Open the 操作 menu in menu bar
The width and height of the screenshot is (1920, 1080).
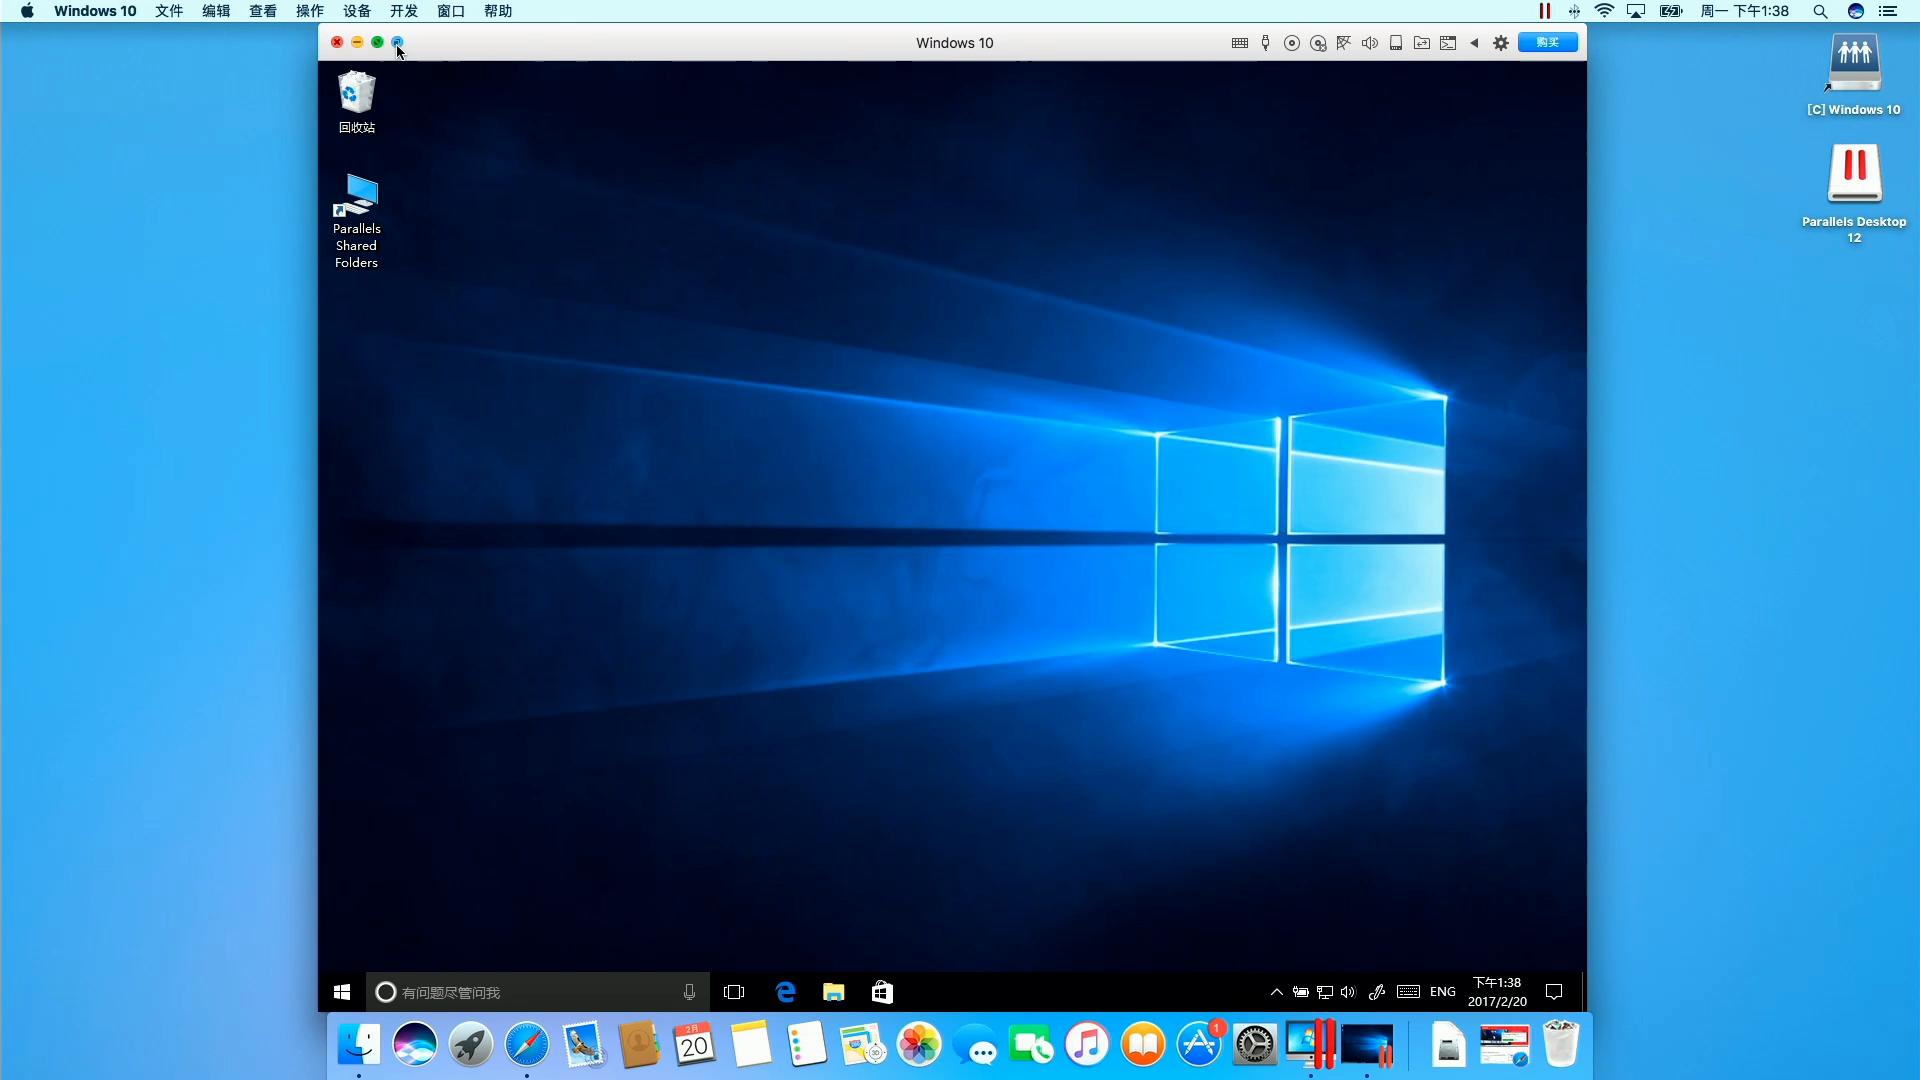pyautogui.click(x=309, y=11)
